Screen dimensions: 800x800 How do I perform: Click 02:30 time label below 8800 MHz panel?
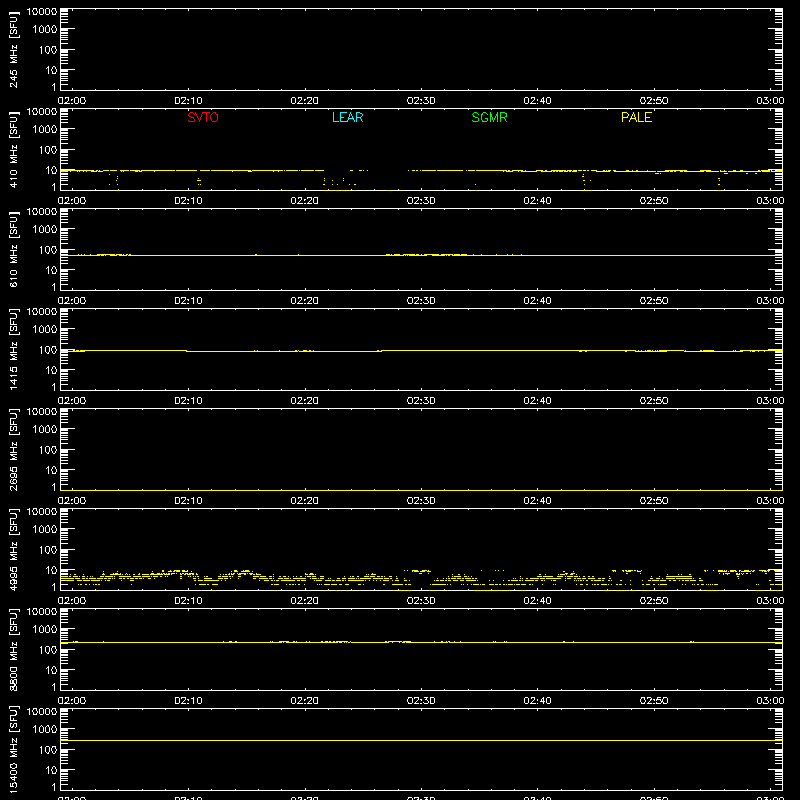coord(421,701)
